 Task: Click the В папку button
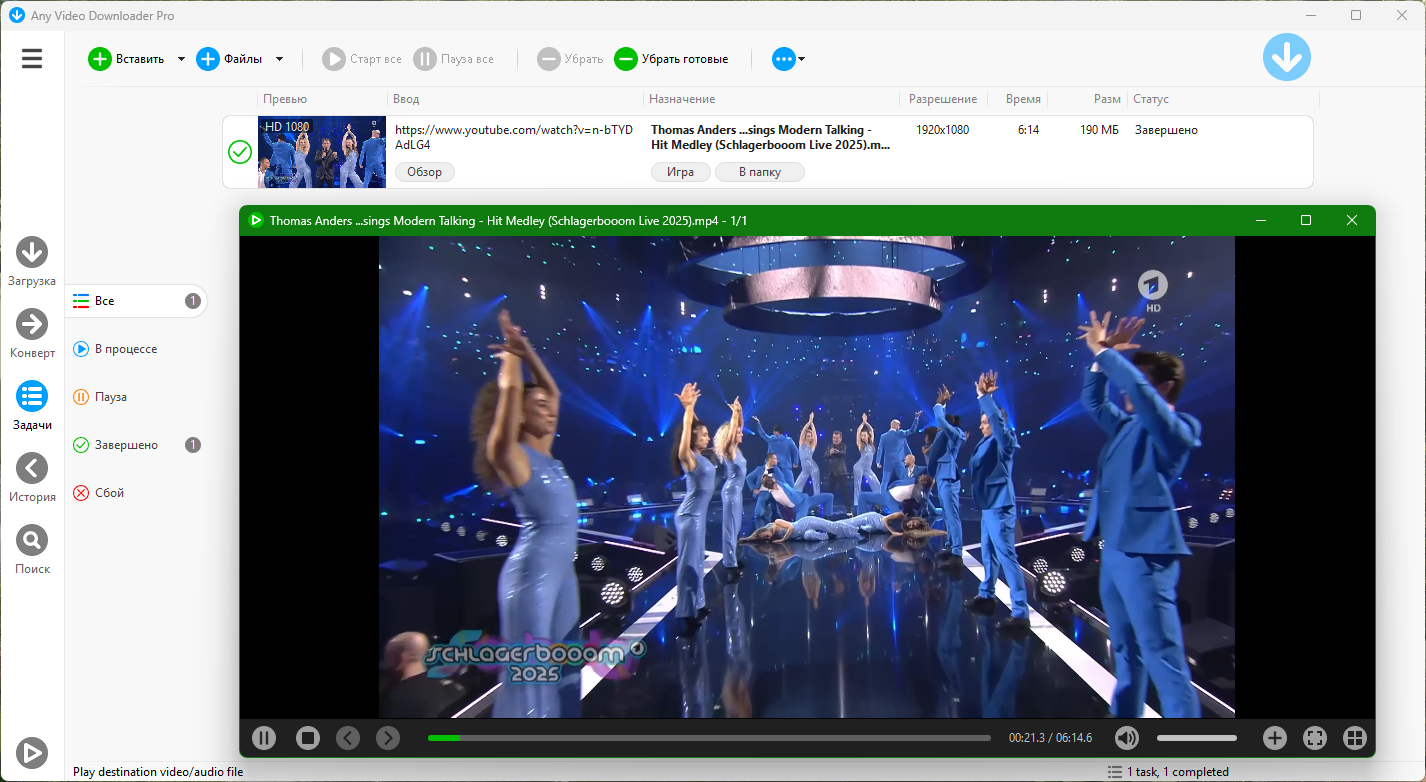point(760,172)
